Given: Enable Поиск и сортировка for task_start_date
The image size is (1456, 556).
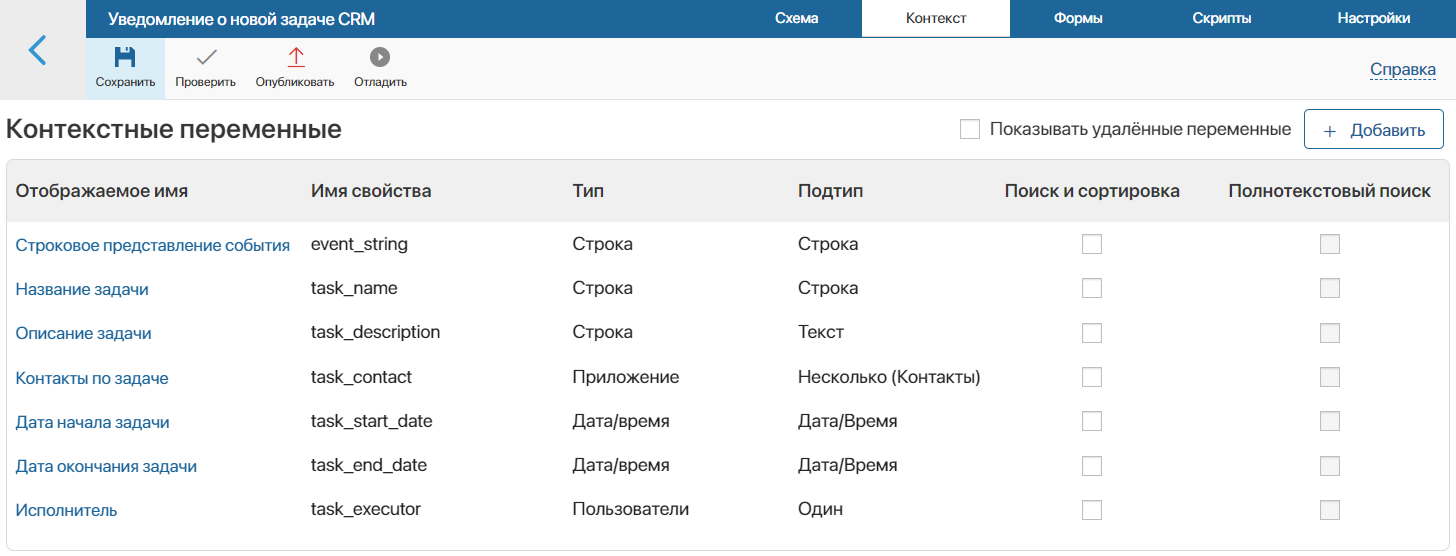Looking at the screenshot, I should point(1092,421).
